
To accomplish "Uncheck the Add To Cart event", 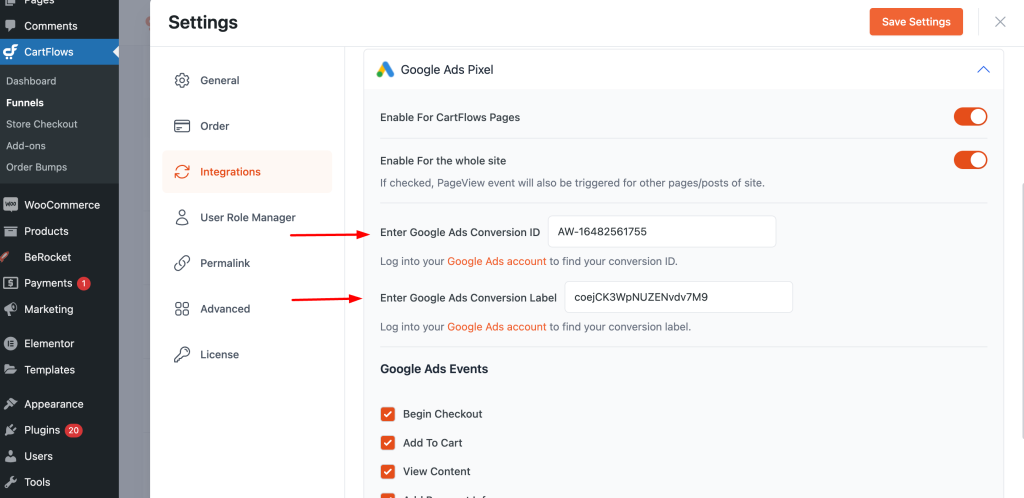I will tap(388, 443).
